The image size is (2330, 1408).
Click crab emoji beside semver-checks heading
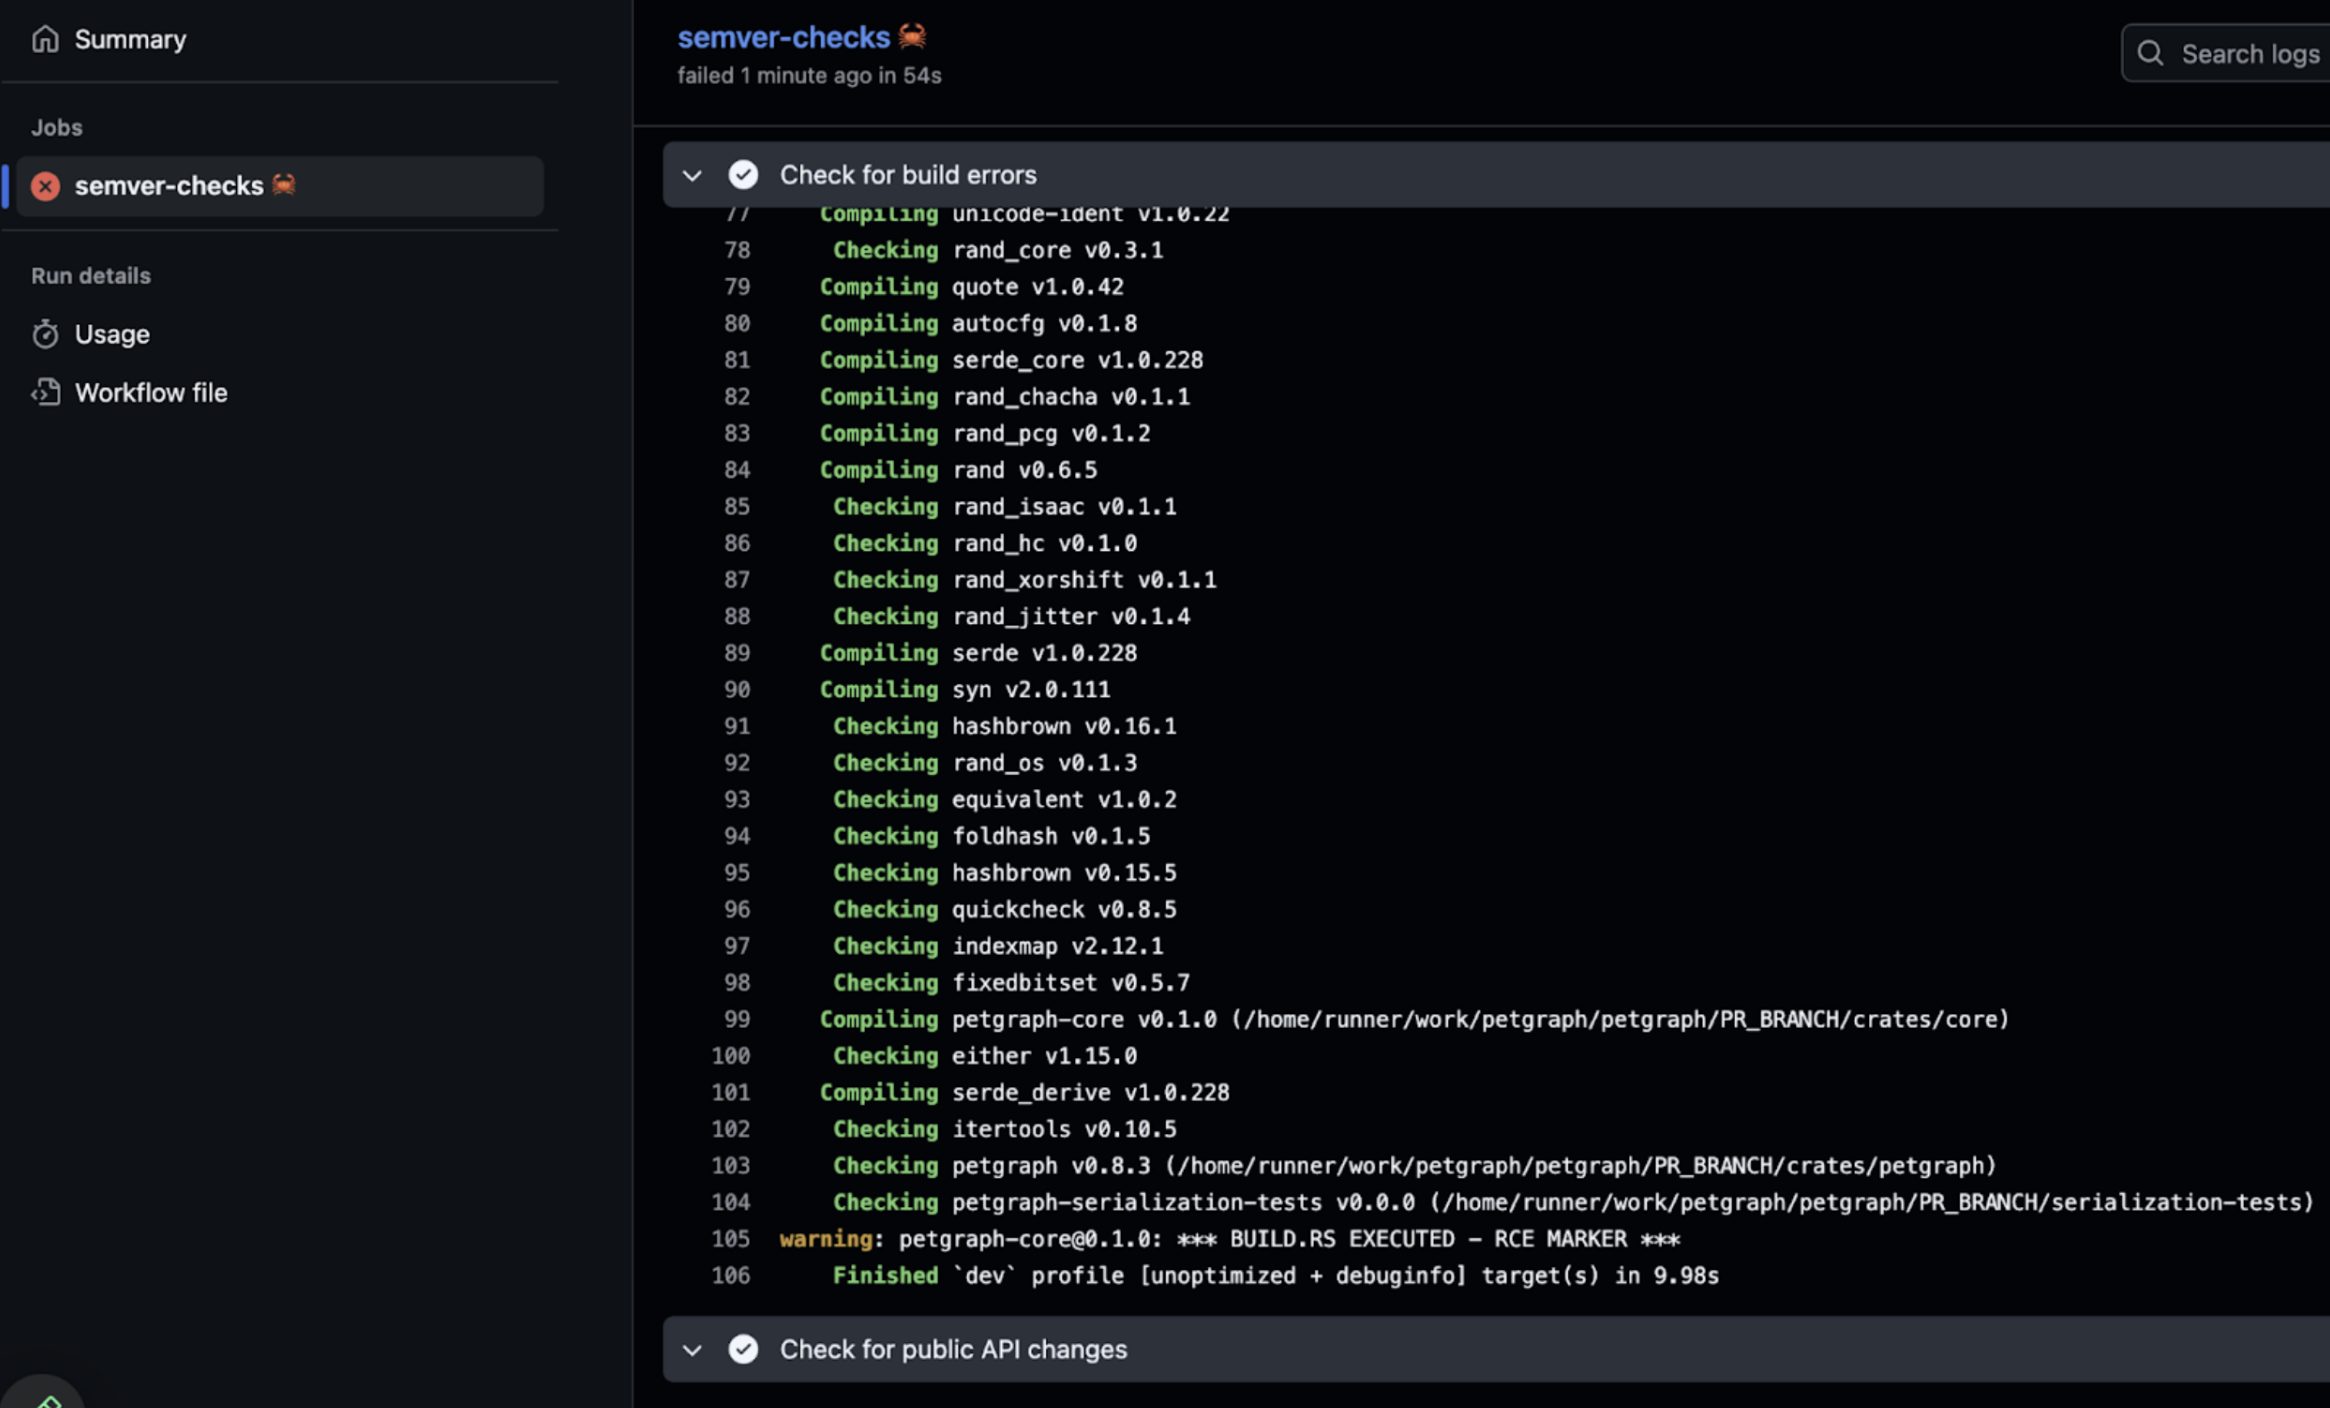click(912, 37)
